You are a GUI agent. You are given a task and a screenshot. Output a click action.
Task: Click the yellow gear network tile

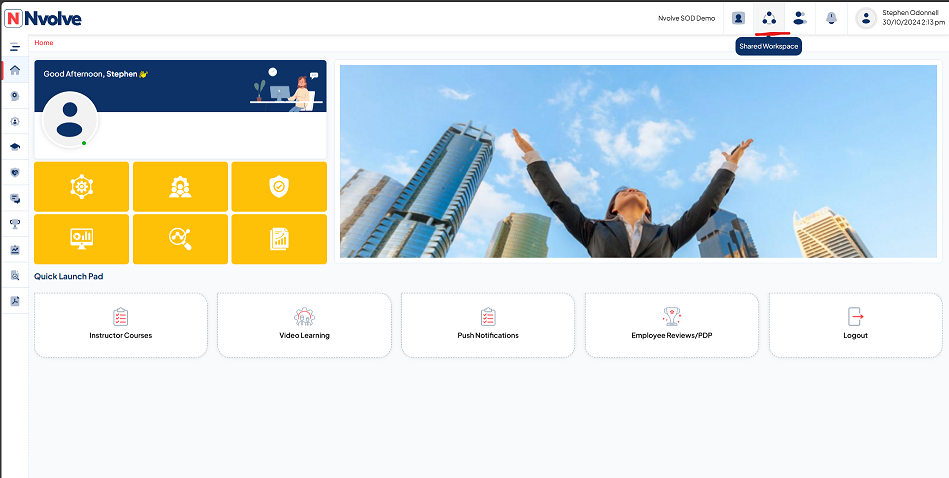pos(81,186)
